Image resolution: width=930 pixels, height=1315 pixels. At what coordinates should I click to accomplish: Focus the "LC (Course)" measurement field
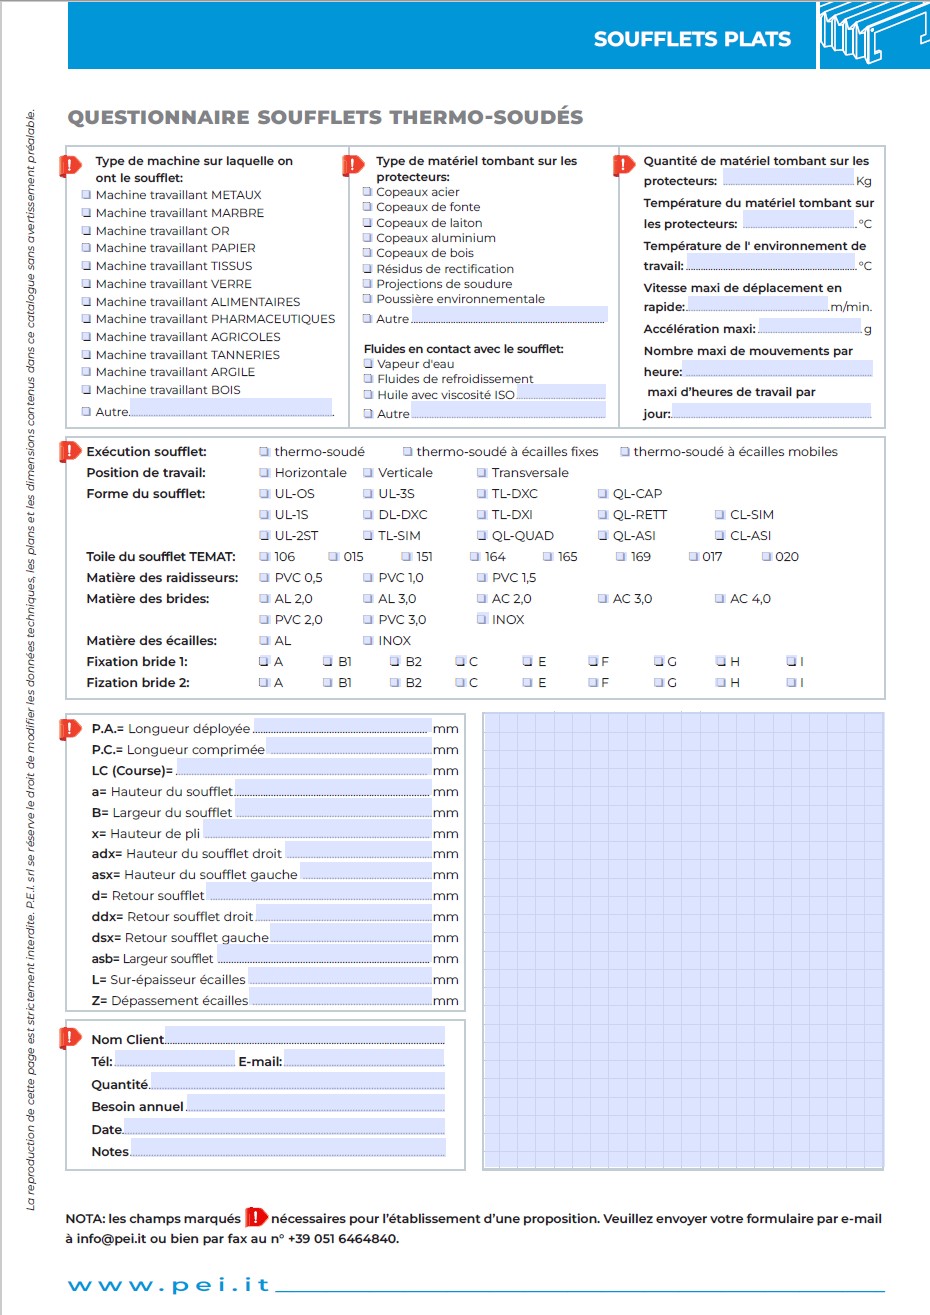coord(303,769)
